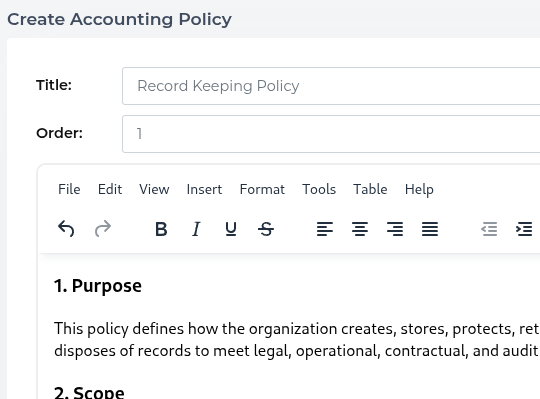Open the Format menu
This screenshot has width=540, height=399.
tap(262, 189)
